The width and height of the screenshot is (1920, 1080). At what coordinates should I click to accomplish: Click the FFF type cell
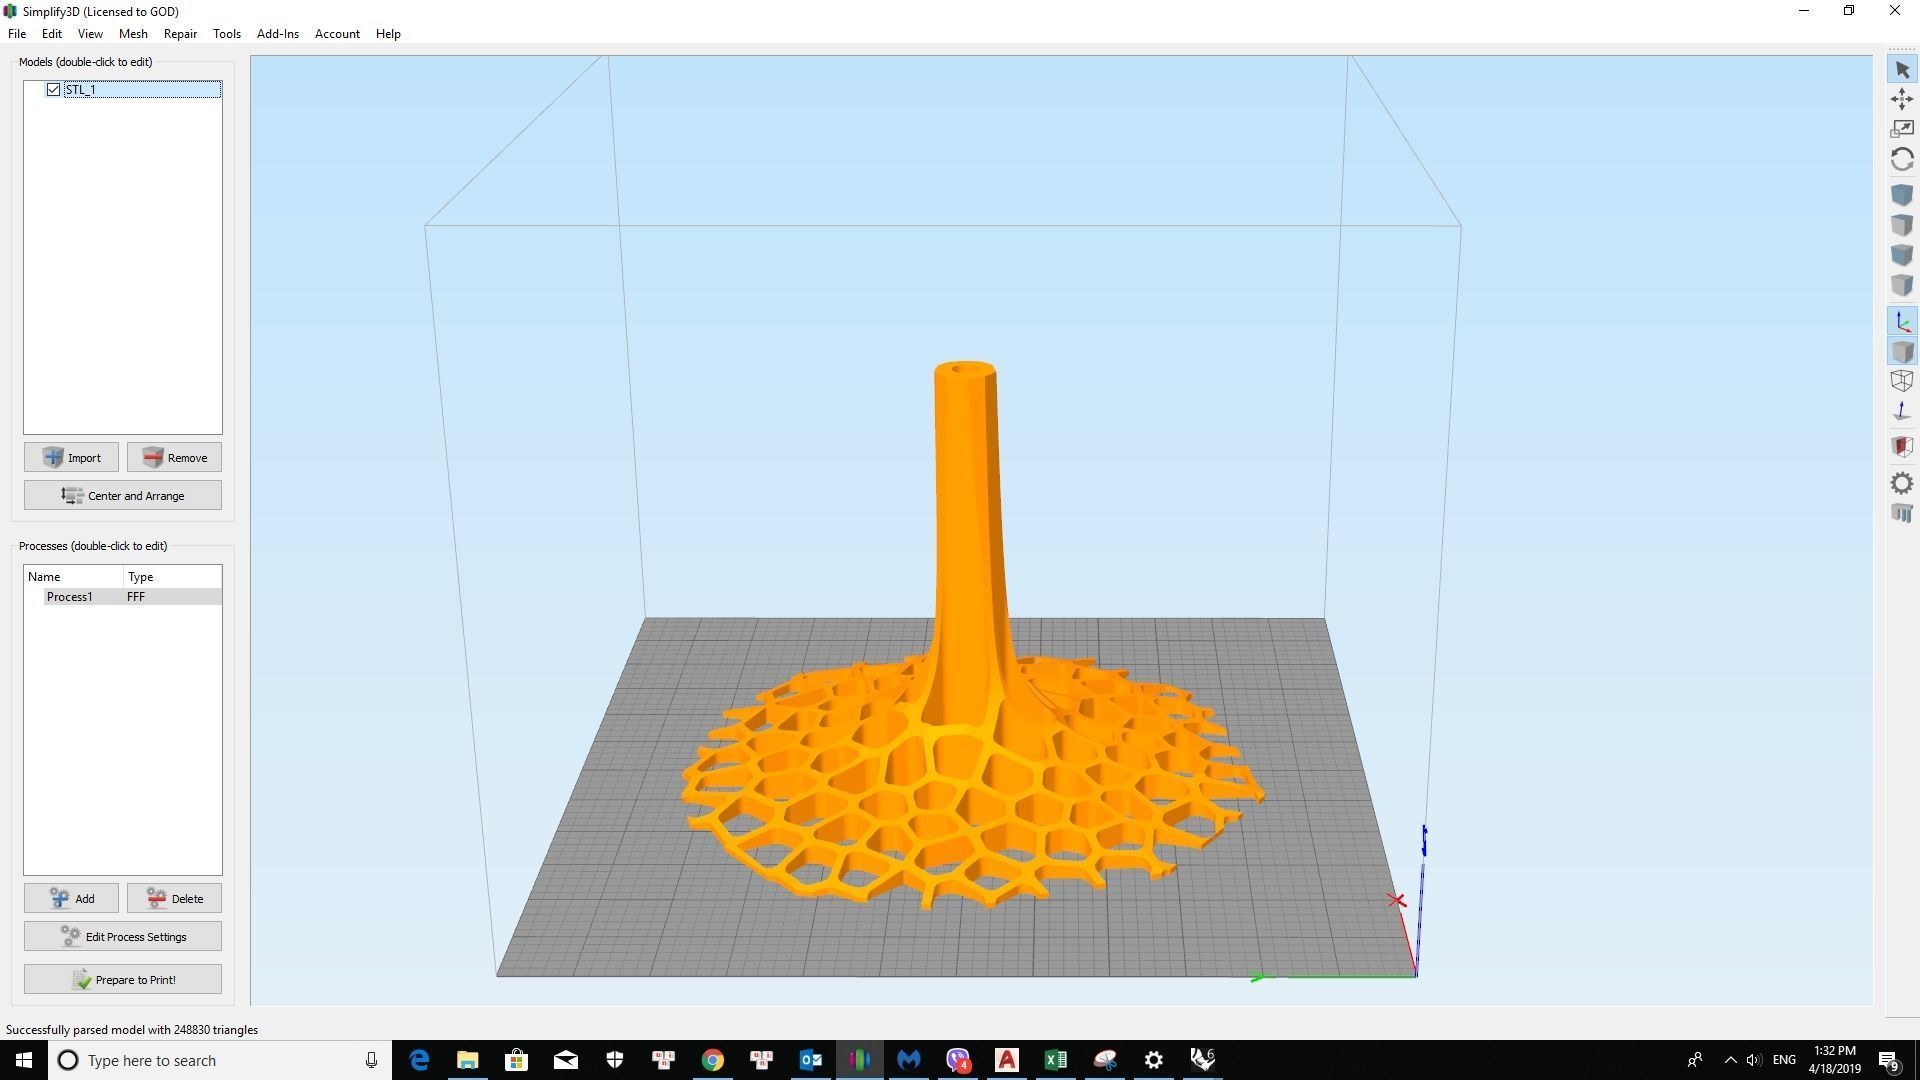pyautogui.click(x=136, y=597)
